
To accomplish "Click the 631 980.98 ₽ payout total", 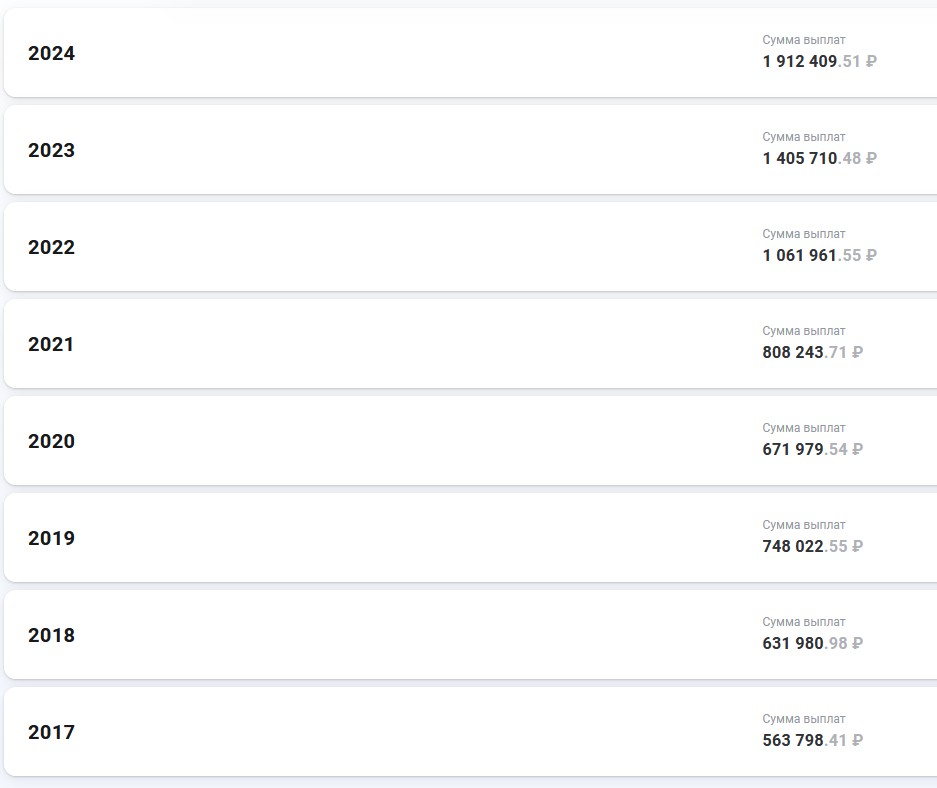I will pos(812,643).
